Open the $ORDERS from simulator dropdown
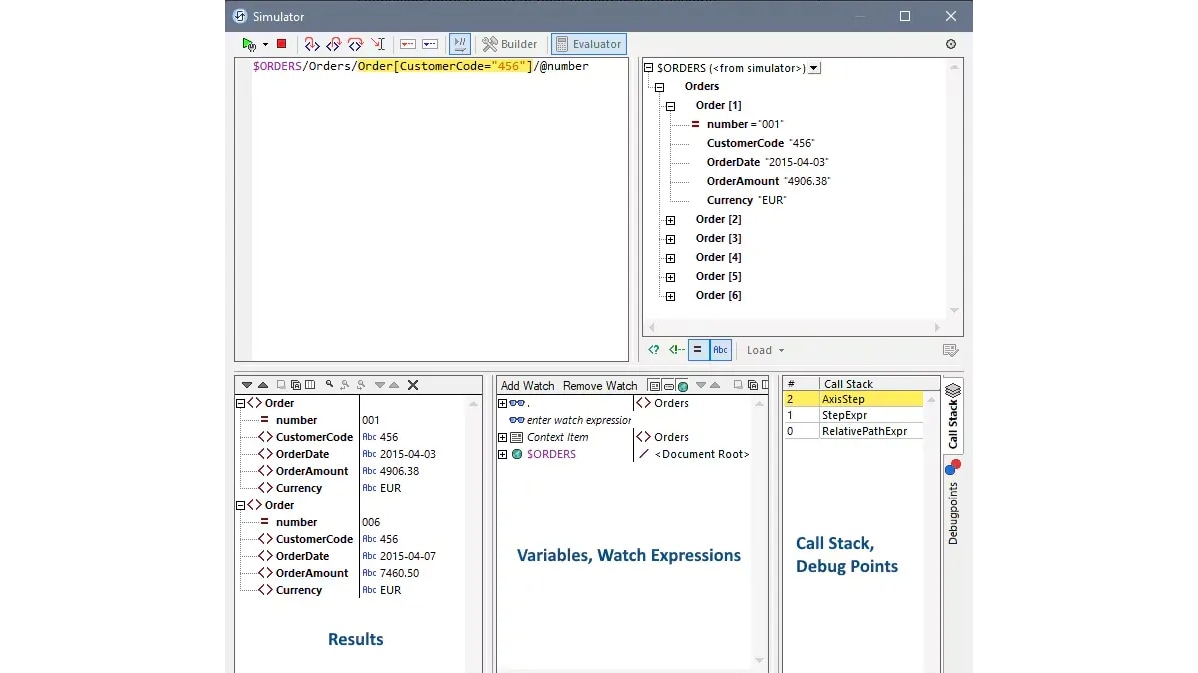The width and height of the screenshot is (1198, 673). coord(815,66)
